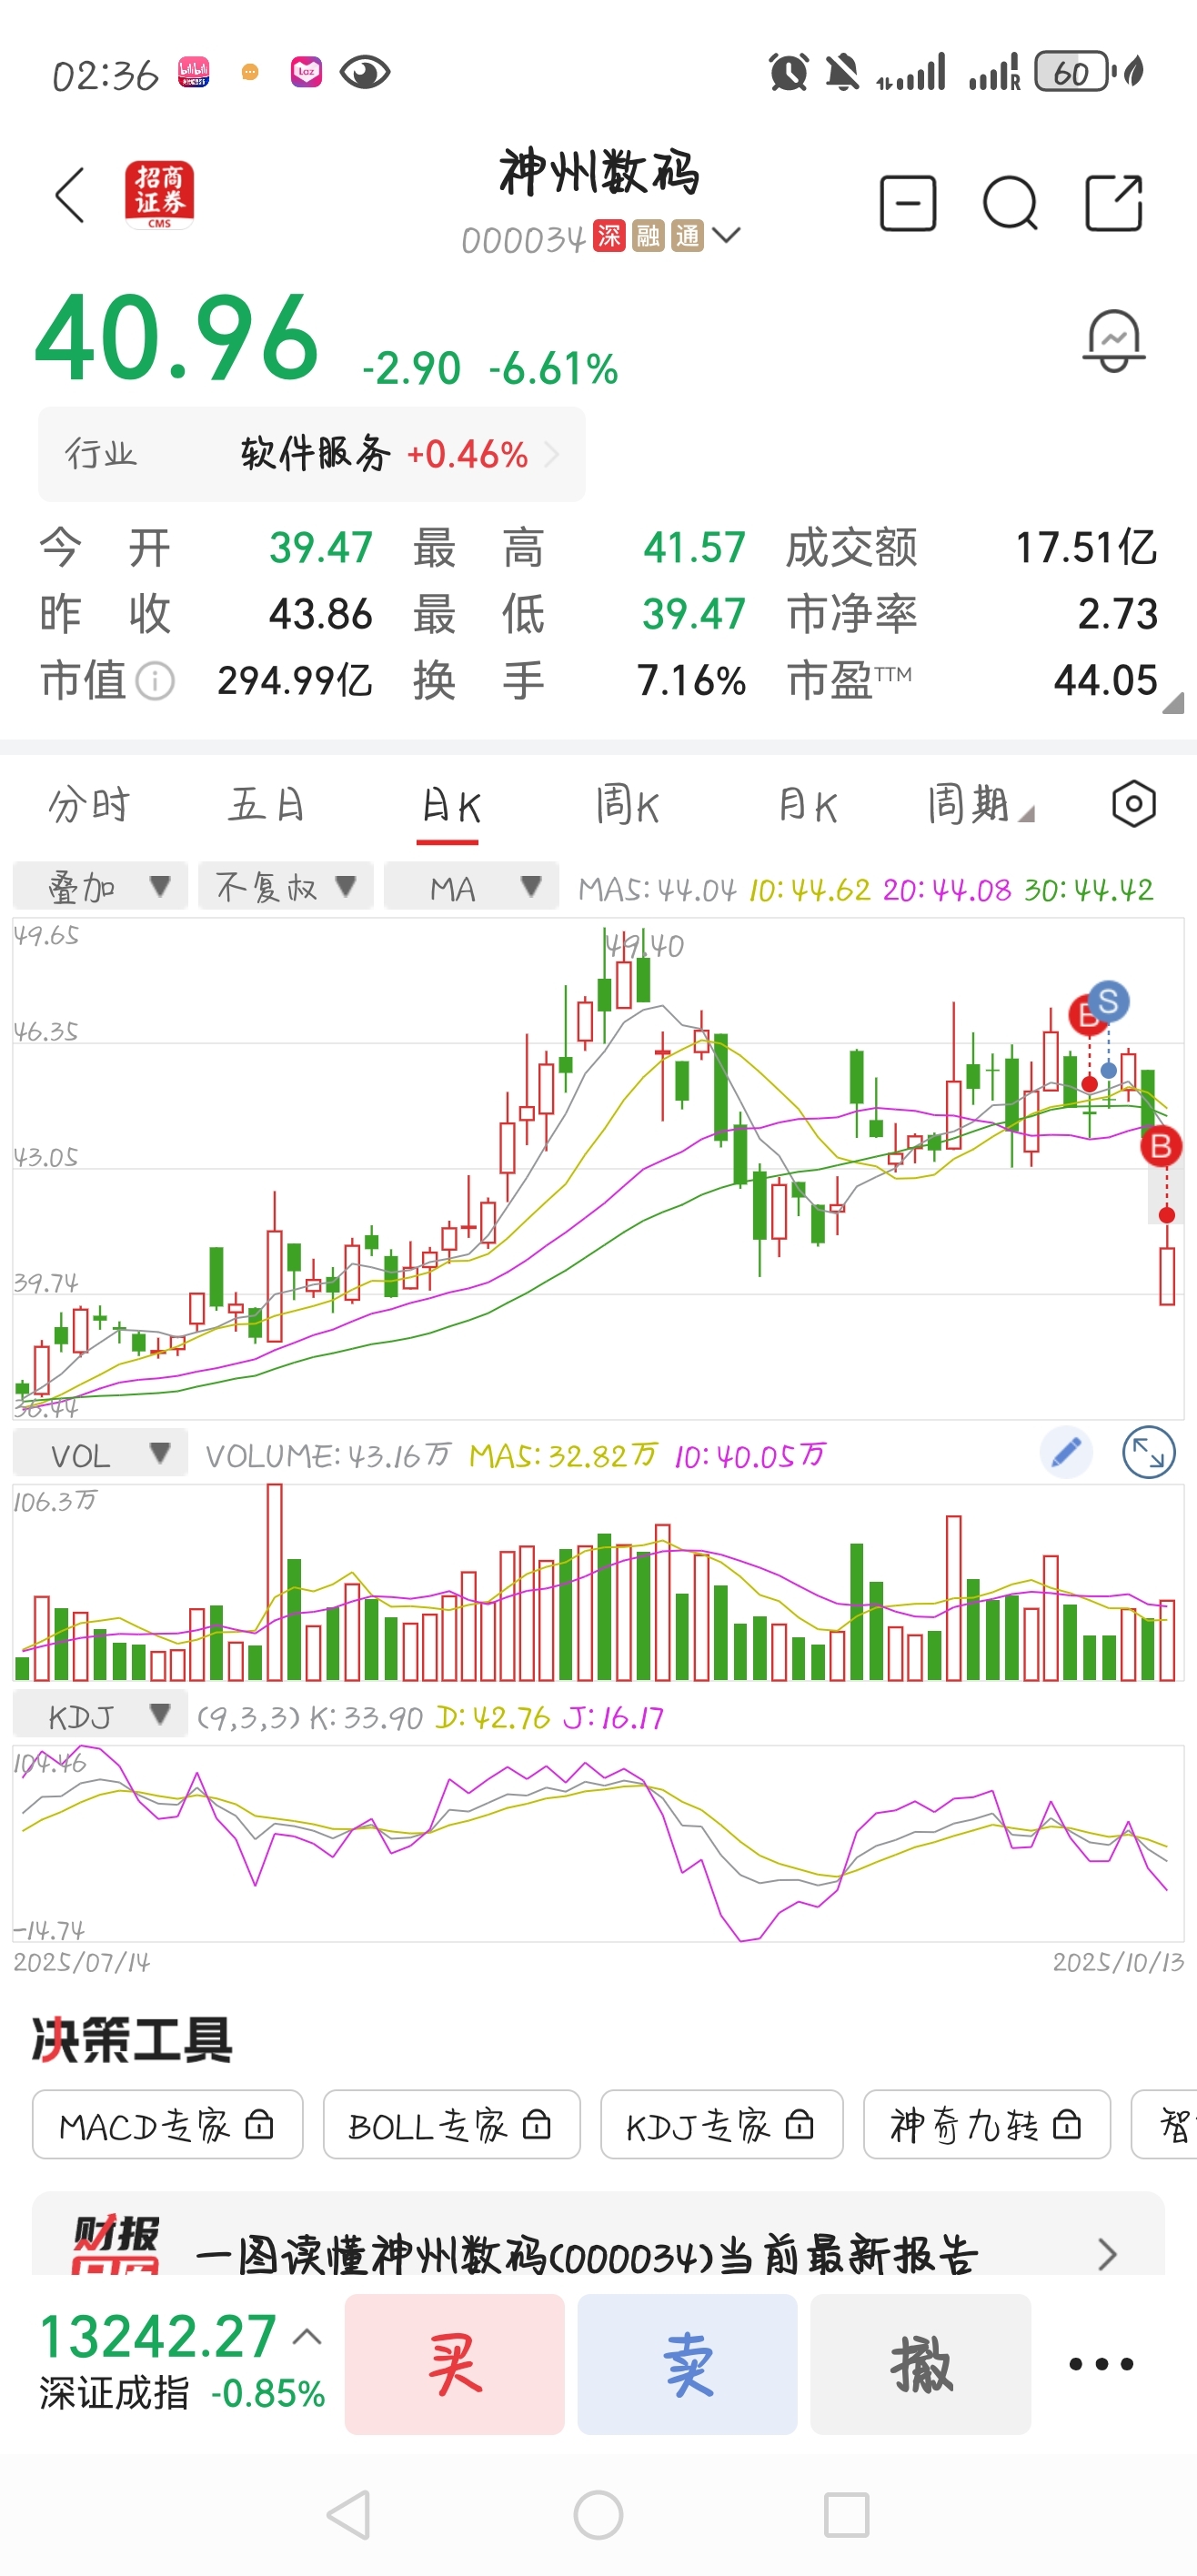Tap the current price 40.96
The width and height of the screenshot is (1197, 2576).
coord(177,337)
